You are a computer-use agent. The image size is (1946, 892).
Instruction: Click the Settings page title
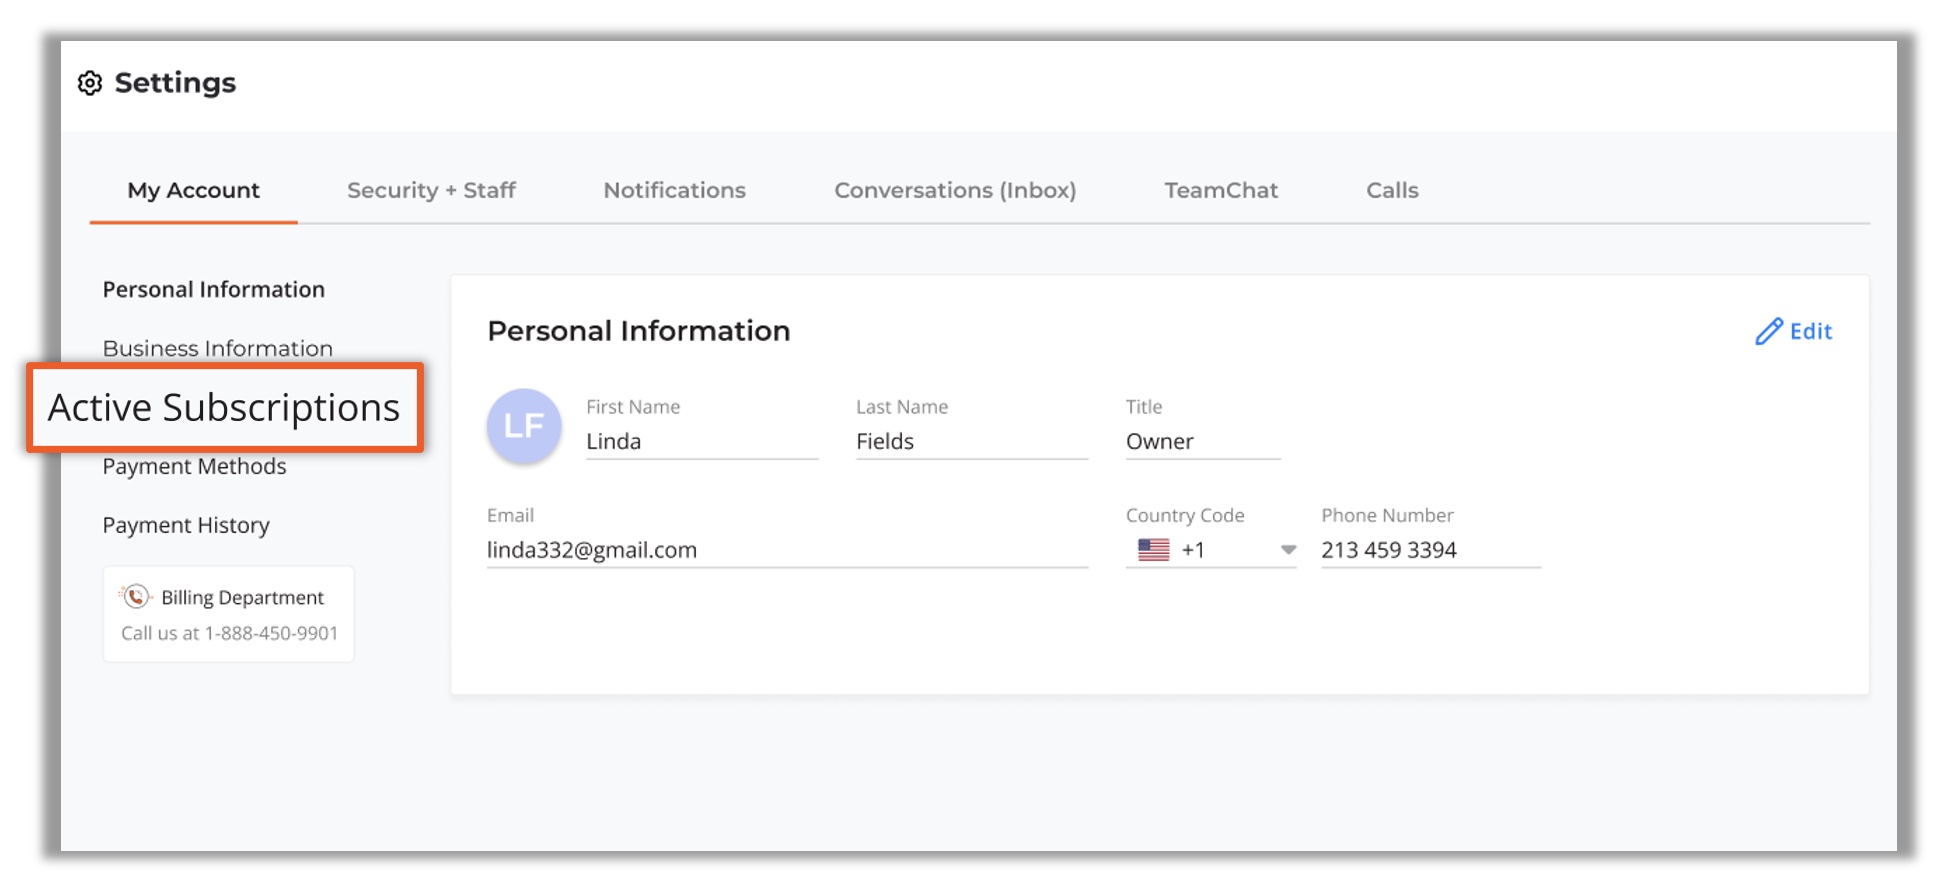coord(175,83)
